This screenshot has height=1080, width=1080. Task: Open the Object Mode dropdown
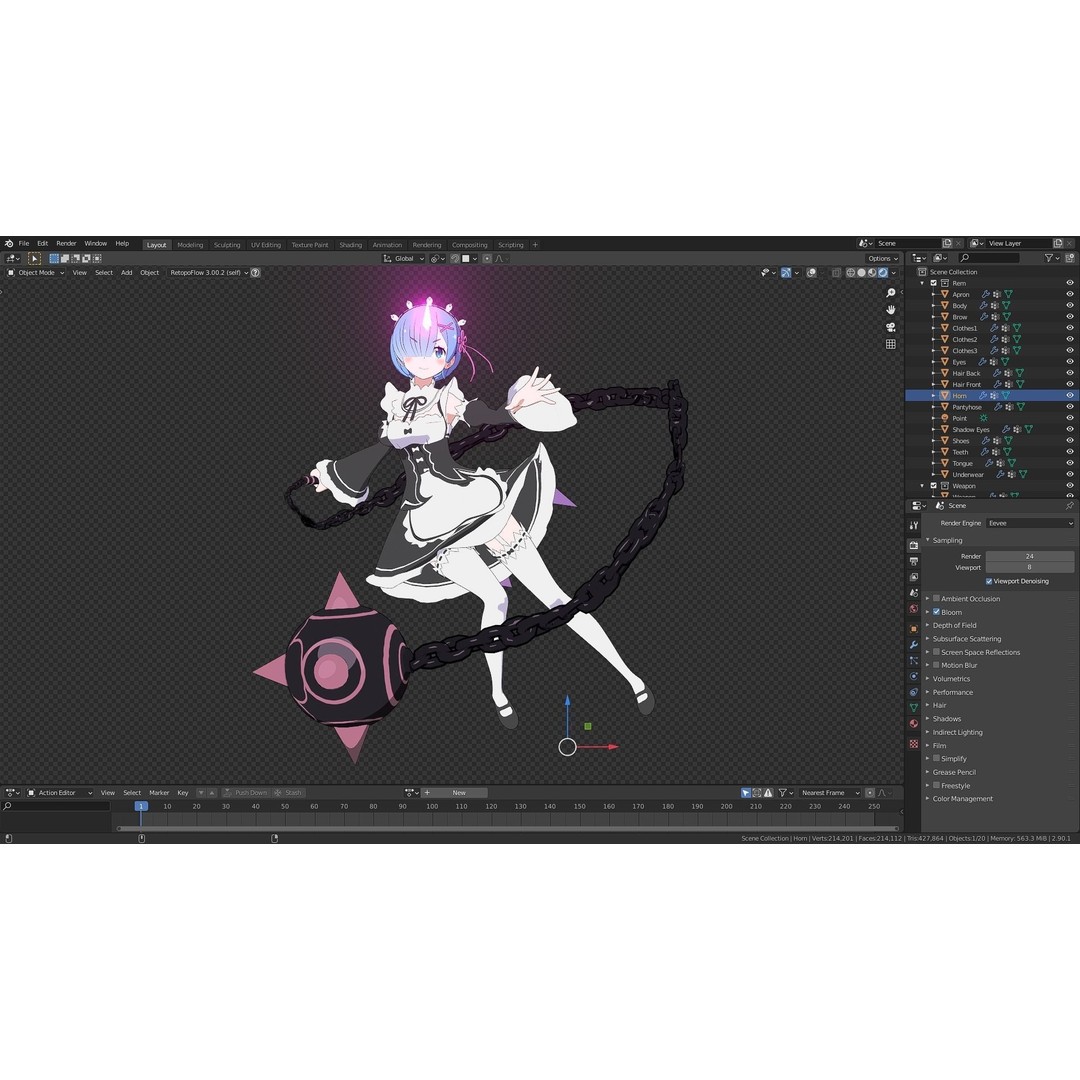pyautogui.click(x=37, y=273)
